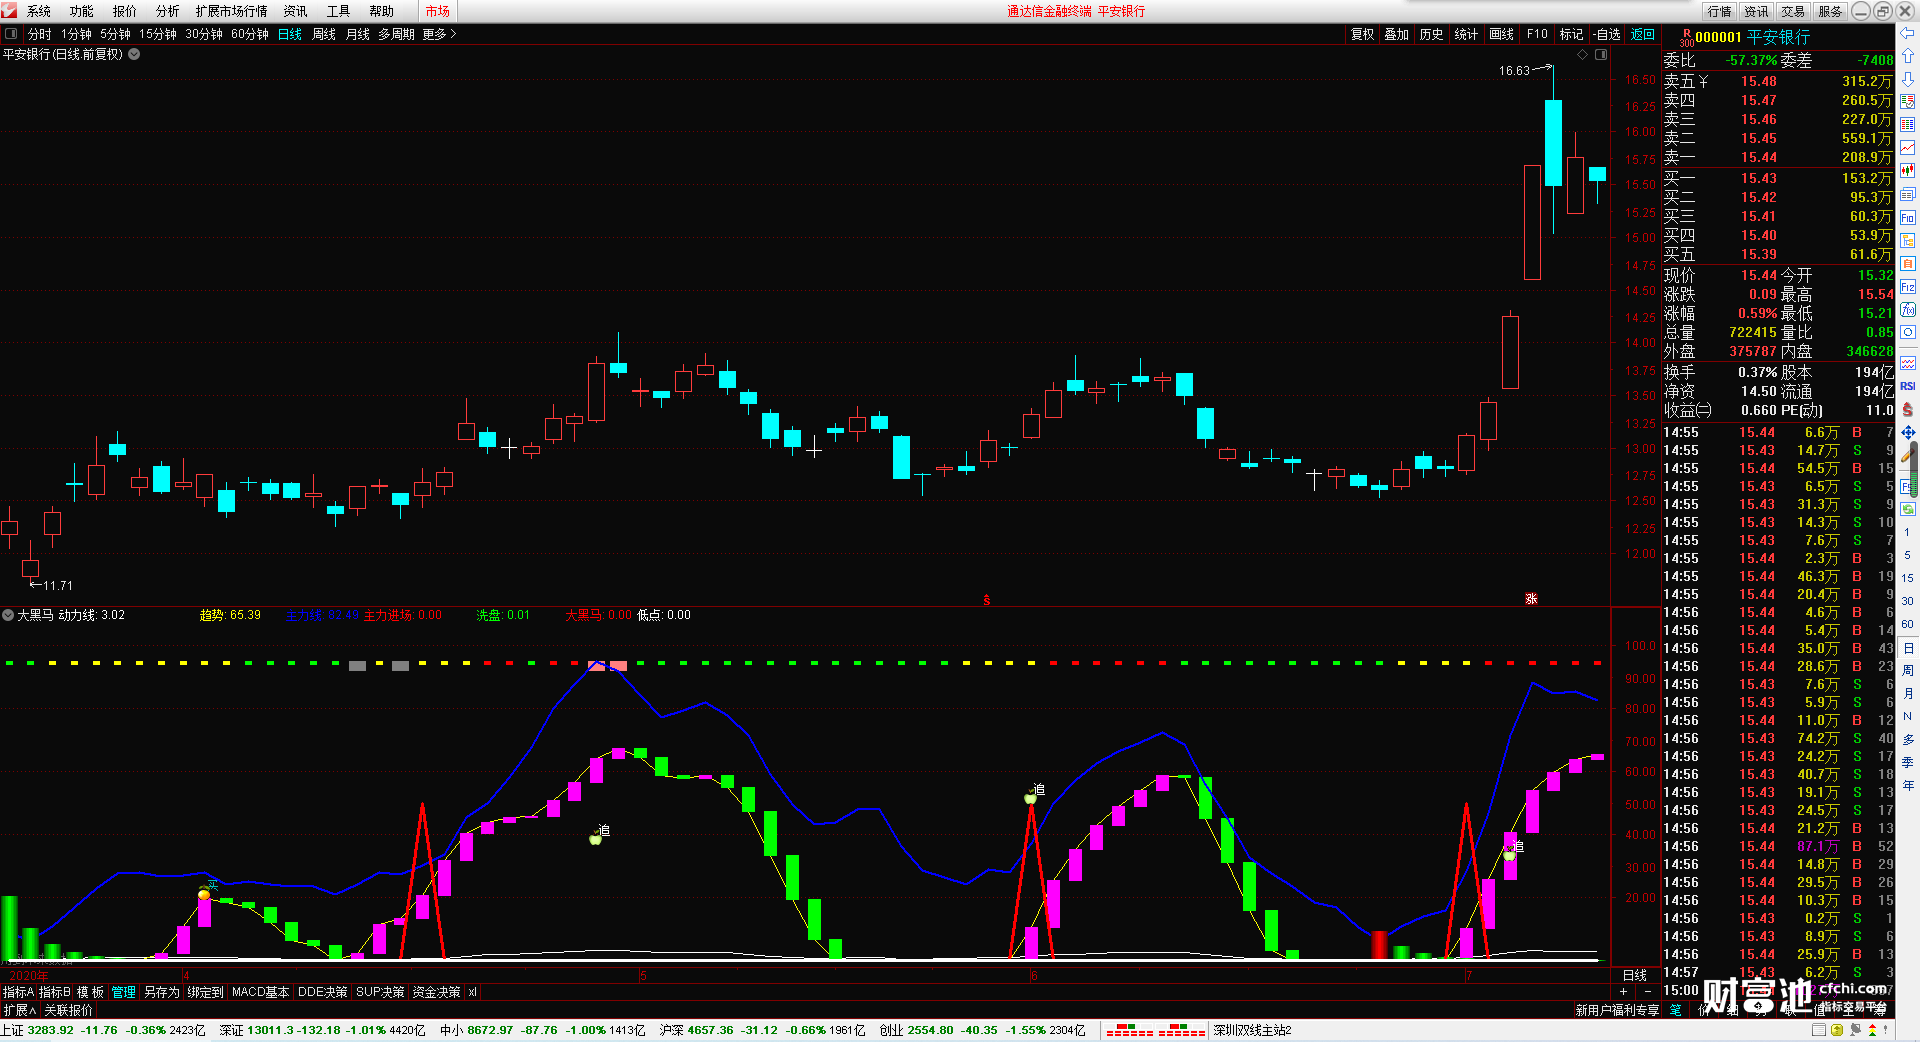Open the 工具 menu
The height and width of the screenshot is (1042, 1920).
tap(339, 11)
